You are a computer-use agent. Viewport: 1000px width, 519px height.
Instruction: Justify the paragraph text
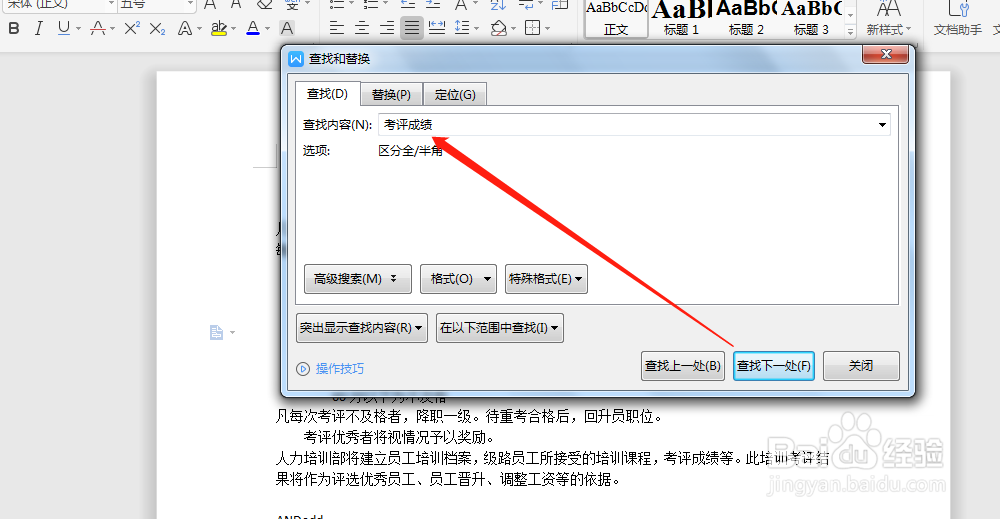412,29
